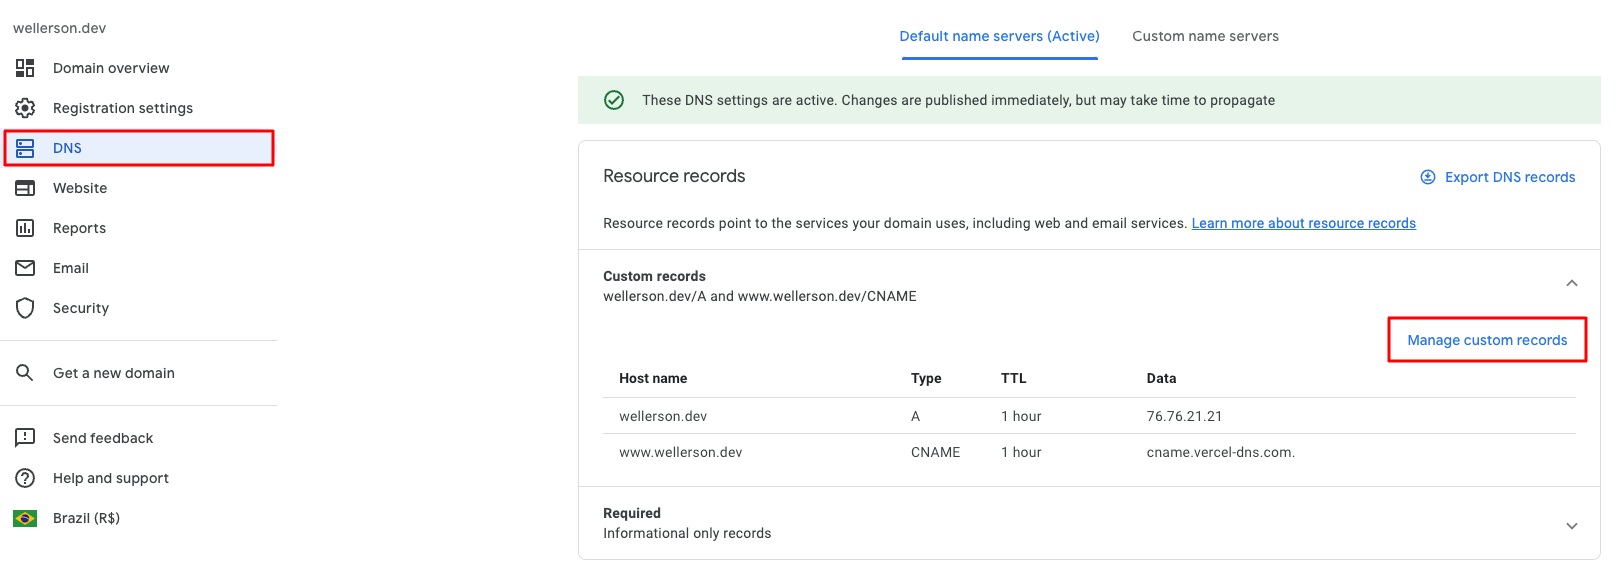Switch to Custom name servers tab
The height and width of the screenshot is (573, 1621).
[x=1205, y=36]
